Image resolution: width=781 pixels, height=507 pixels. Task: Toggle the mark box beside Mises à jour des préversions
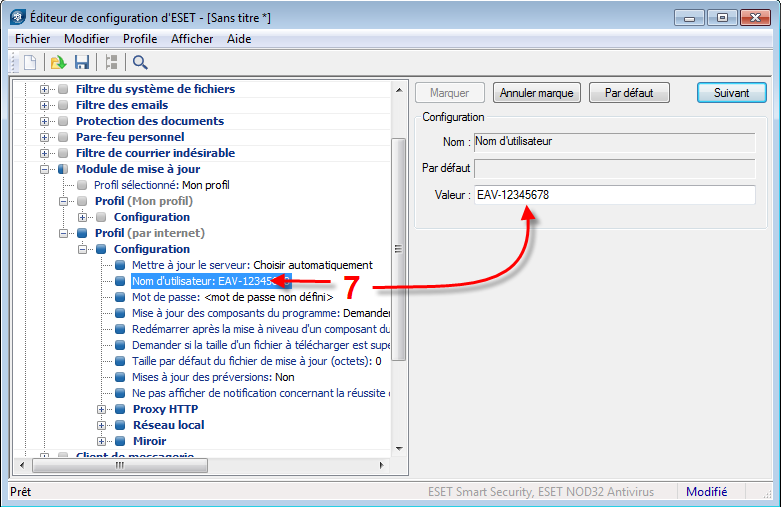[x=120, y=377]
